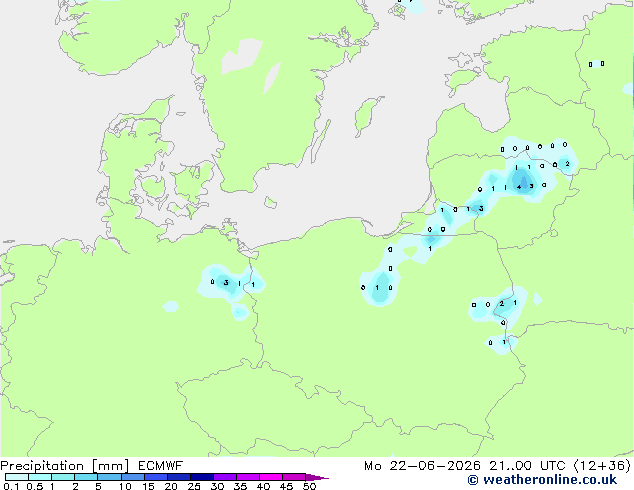Click the '50' legend scale label
634x490 pixels.
point(309,486)
